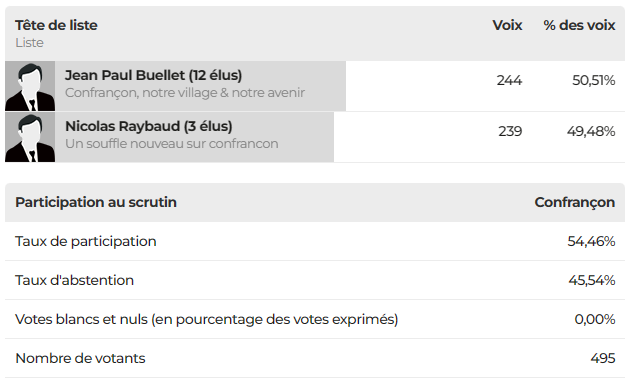633x387 pixels.
Task: Select list 'Confrançon, notre village & notre avenir'
Action: pos(185,93)
